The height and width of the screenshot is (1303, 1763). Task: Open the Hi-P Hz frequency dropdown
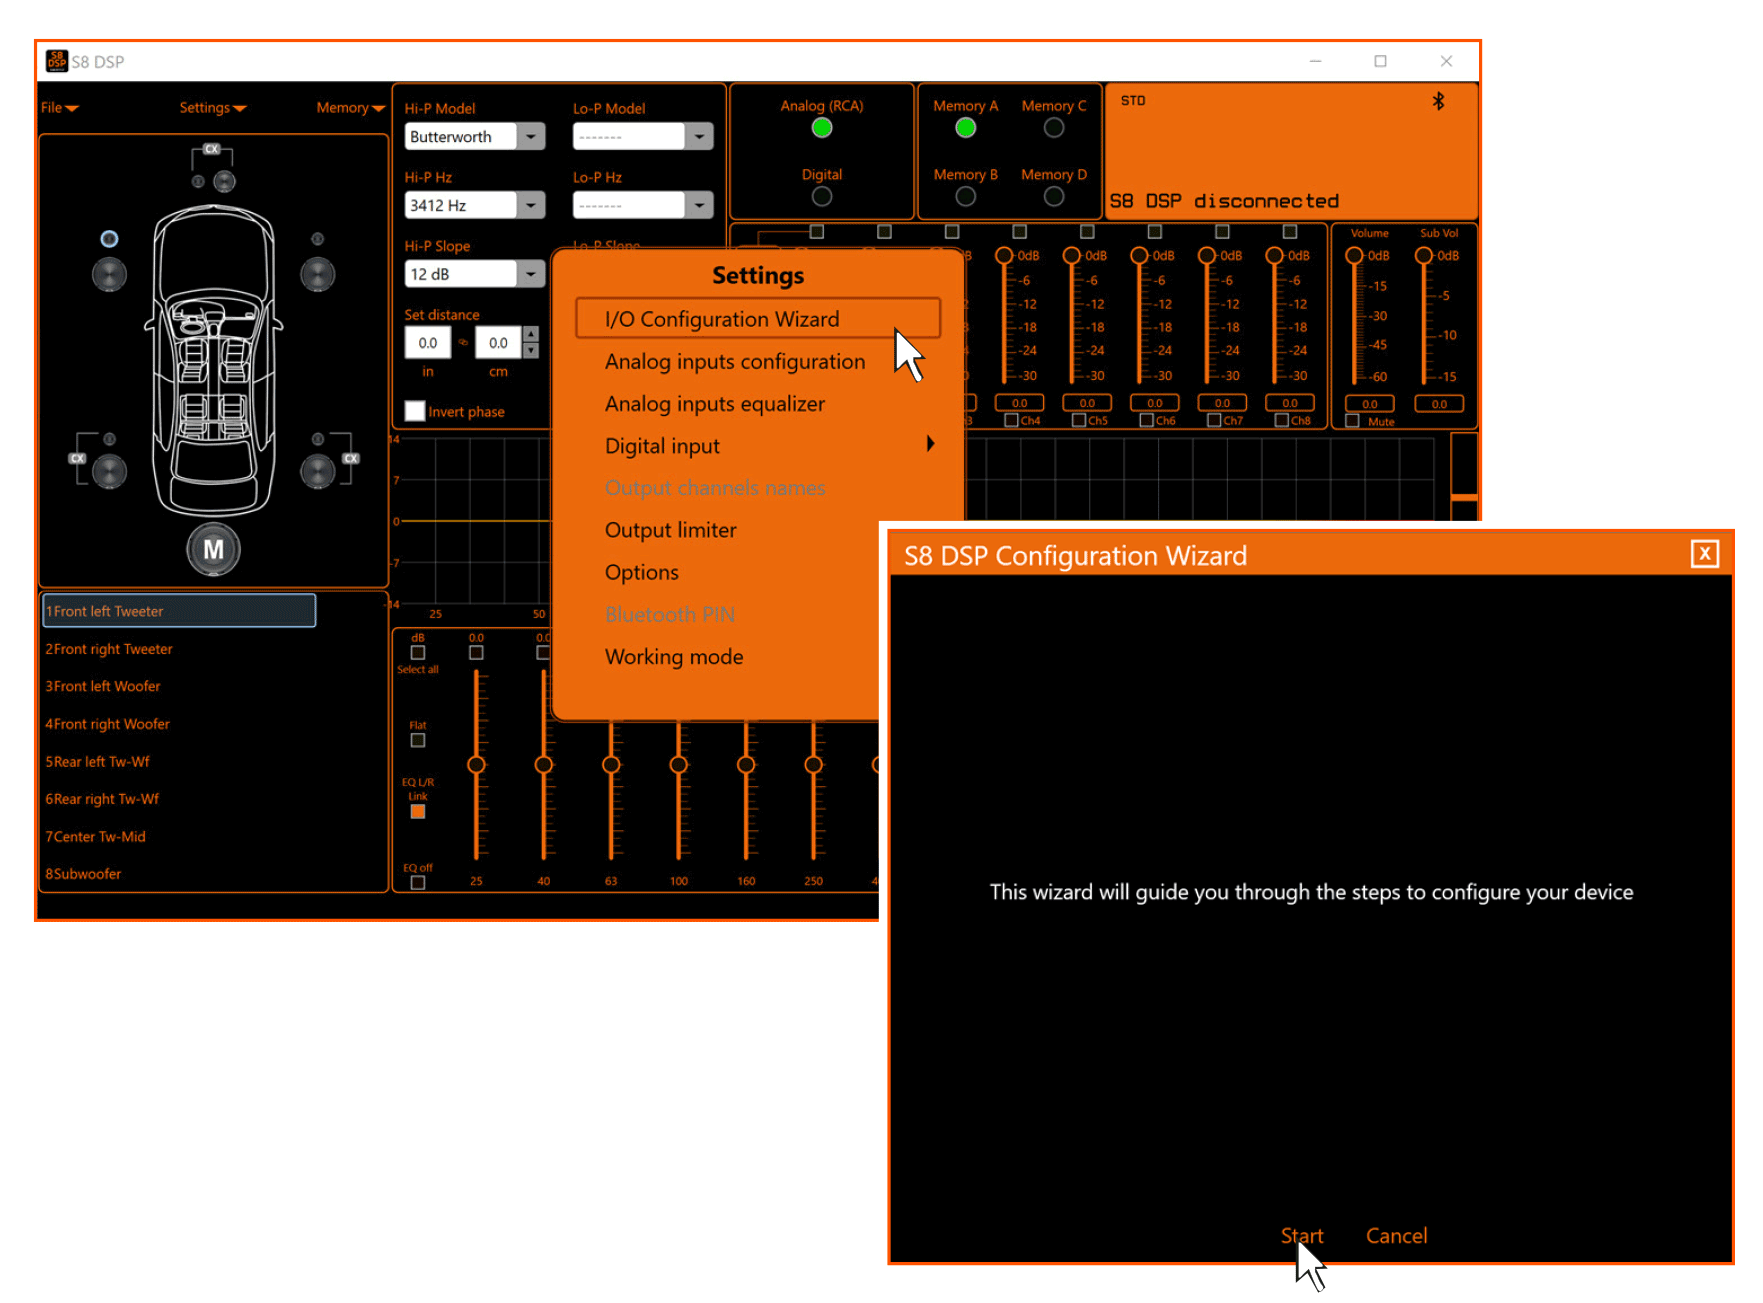point(531,206)
